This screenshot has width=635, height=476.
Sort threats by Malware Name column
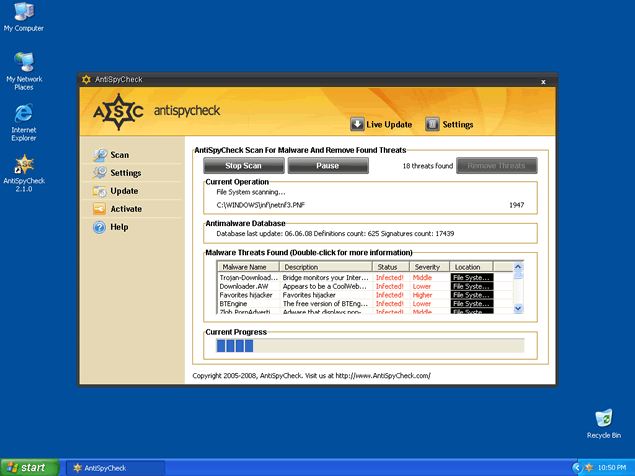point(244,267)
